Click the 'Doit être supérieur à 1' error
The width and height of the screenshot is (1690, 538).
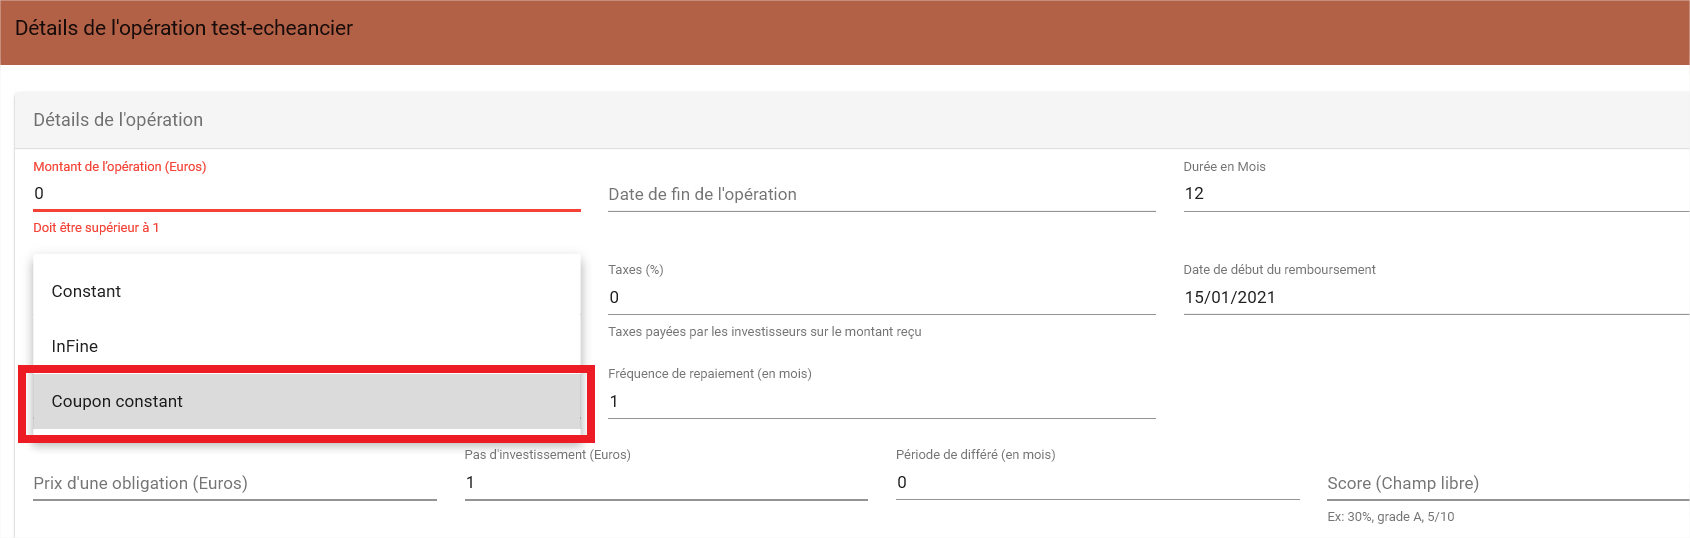click(96, 228)
